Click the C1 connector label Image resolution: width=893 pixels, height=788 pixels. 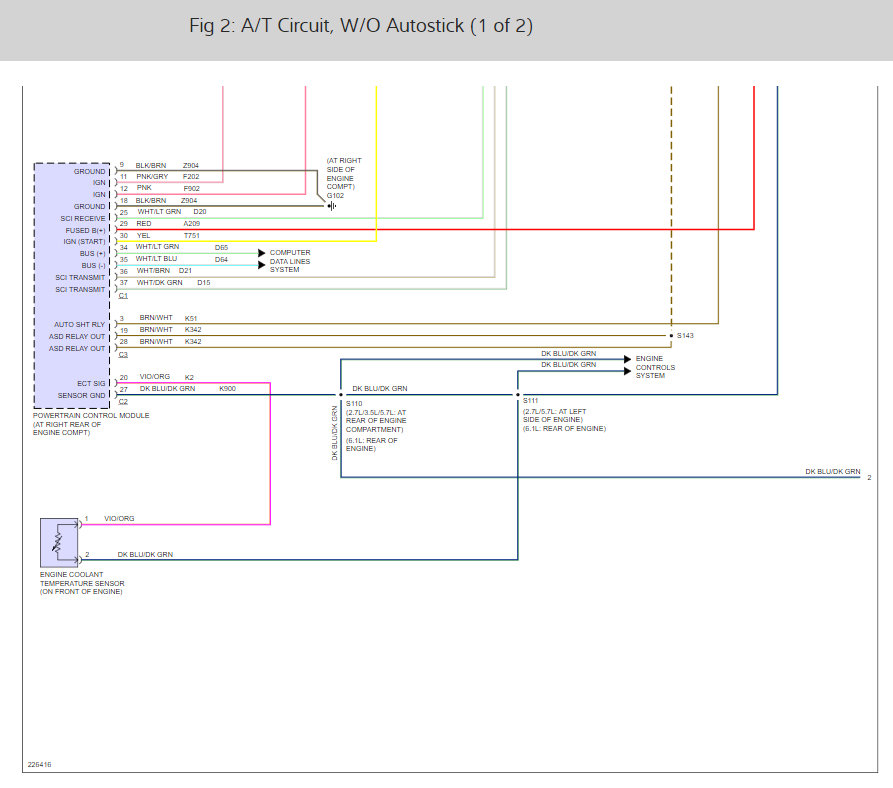(123, 296)
